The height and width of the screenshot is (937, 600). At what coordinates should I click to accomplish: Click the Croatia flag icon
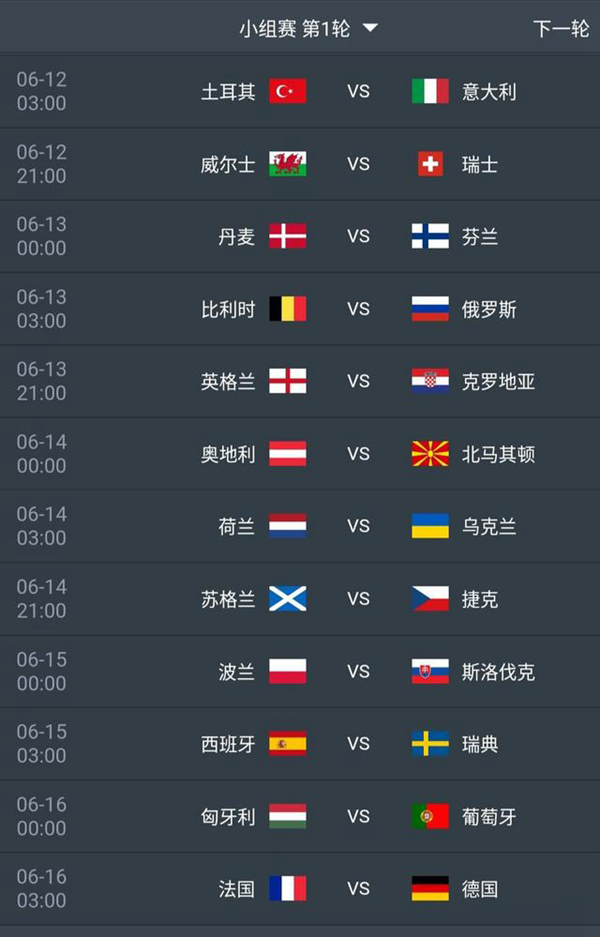(430, 381)
